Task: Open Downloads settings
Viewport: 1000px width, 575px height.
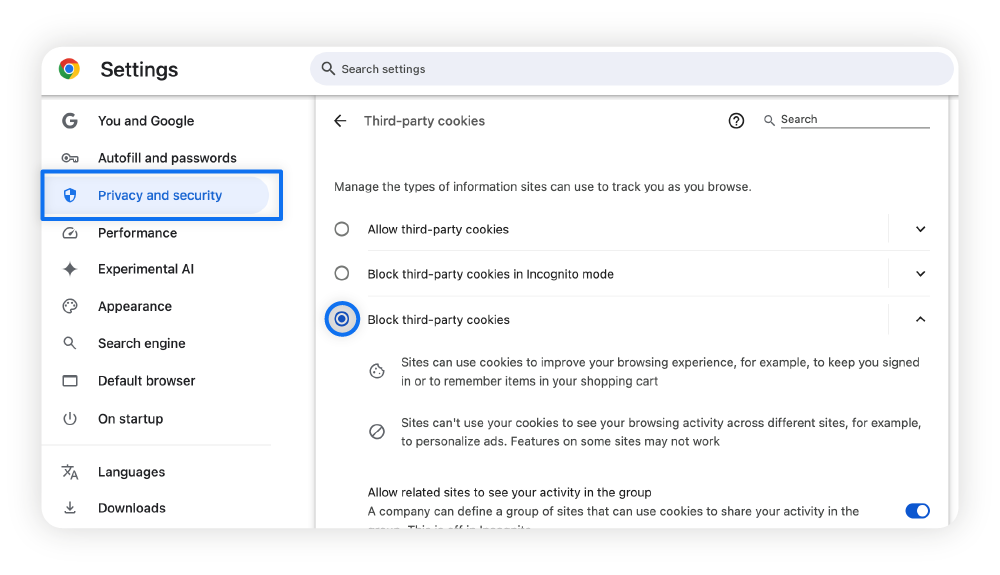Action: tap(131, 508)
